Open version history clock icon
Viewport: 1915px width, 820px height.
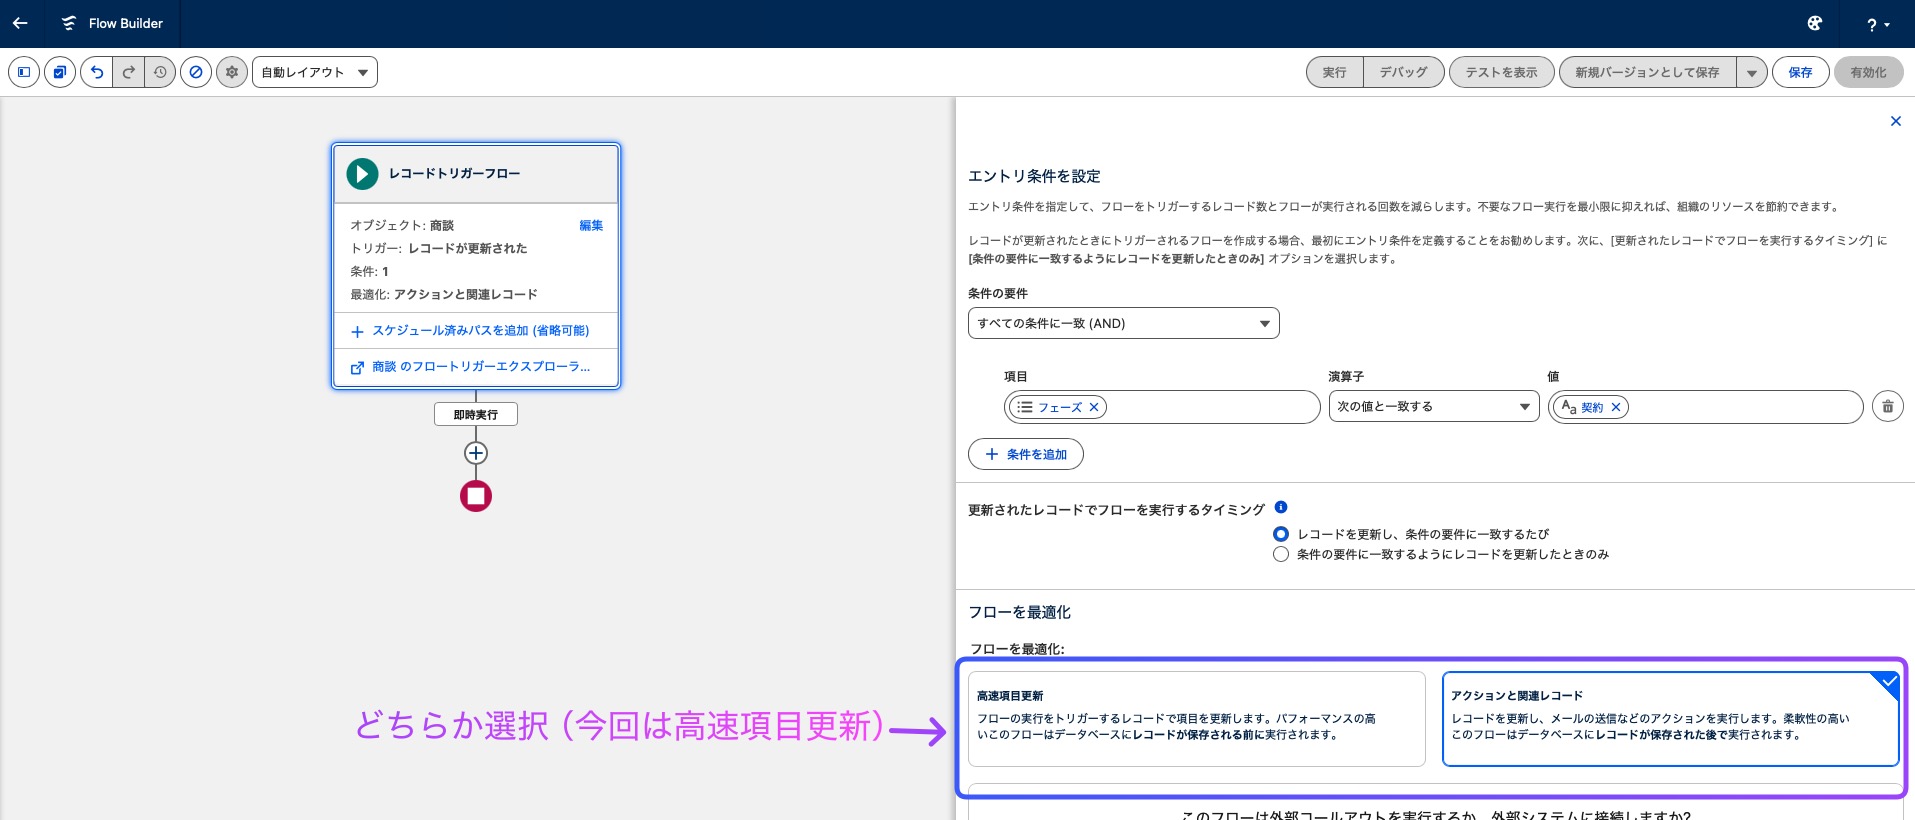160,72
